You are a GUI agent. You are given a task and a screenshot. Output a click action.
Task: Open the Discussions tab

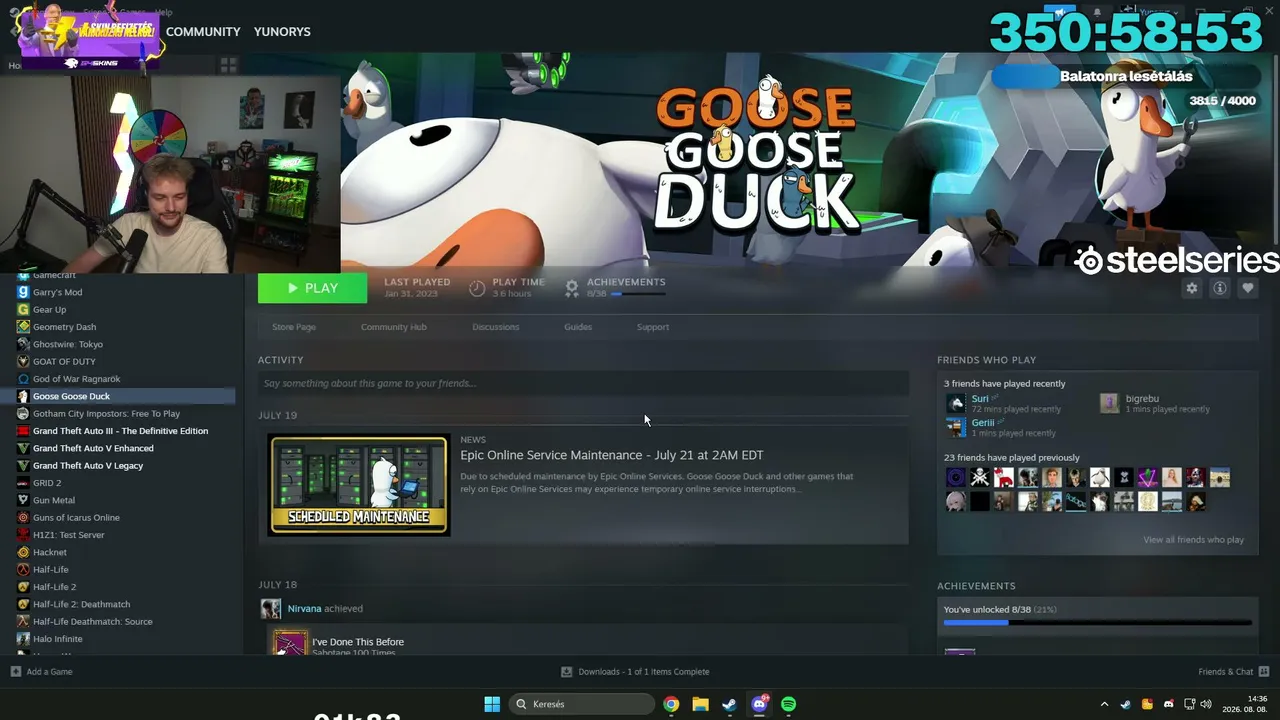(x=496, y=327)
